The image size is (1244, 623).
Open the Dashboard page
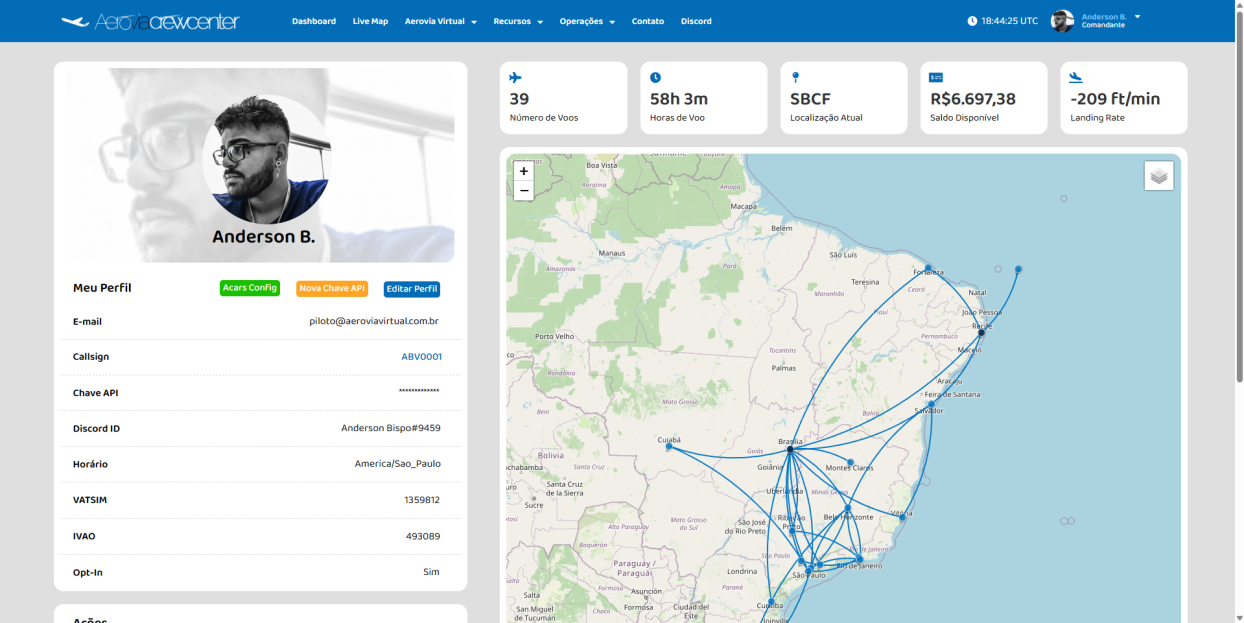click(x=314, y=21)
